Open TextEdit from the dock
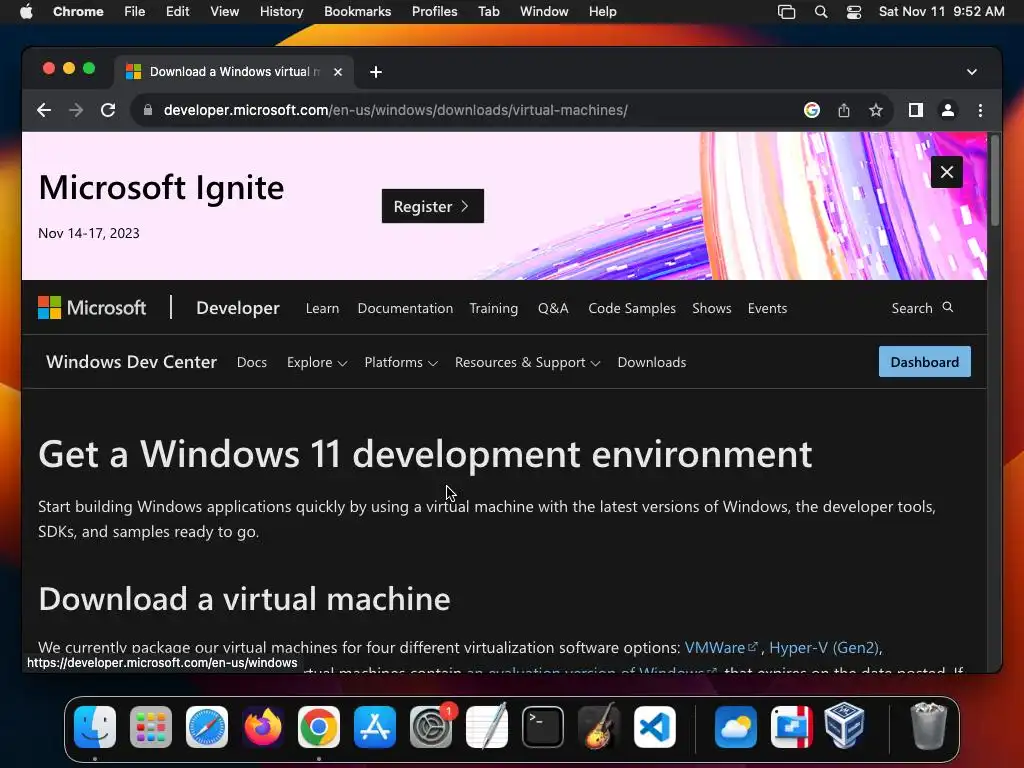Viewport: 1024px width, 768px height. (487, 726)
